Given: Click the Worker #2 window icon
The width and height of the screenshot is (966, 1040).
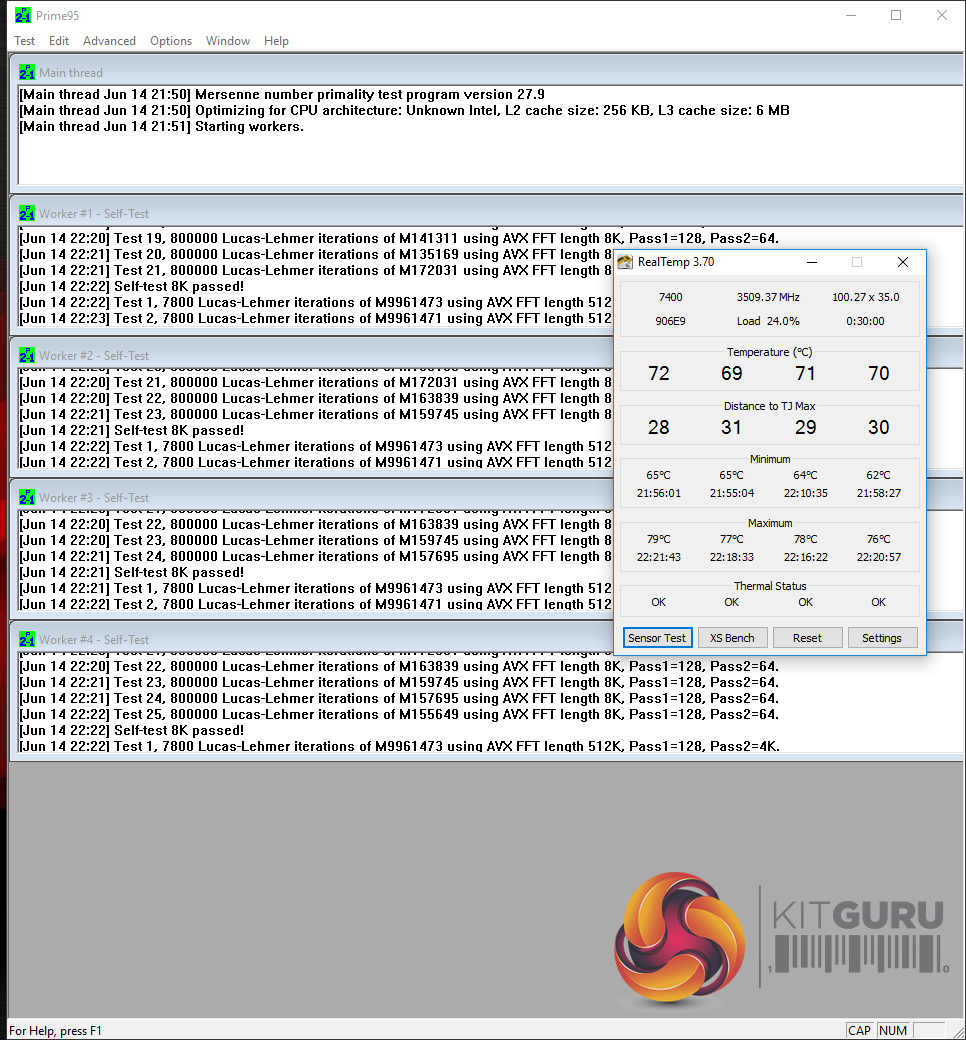Looking at the screenshot, I should pos(27,356).
